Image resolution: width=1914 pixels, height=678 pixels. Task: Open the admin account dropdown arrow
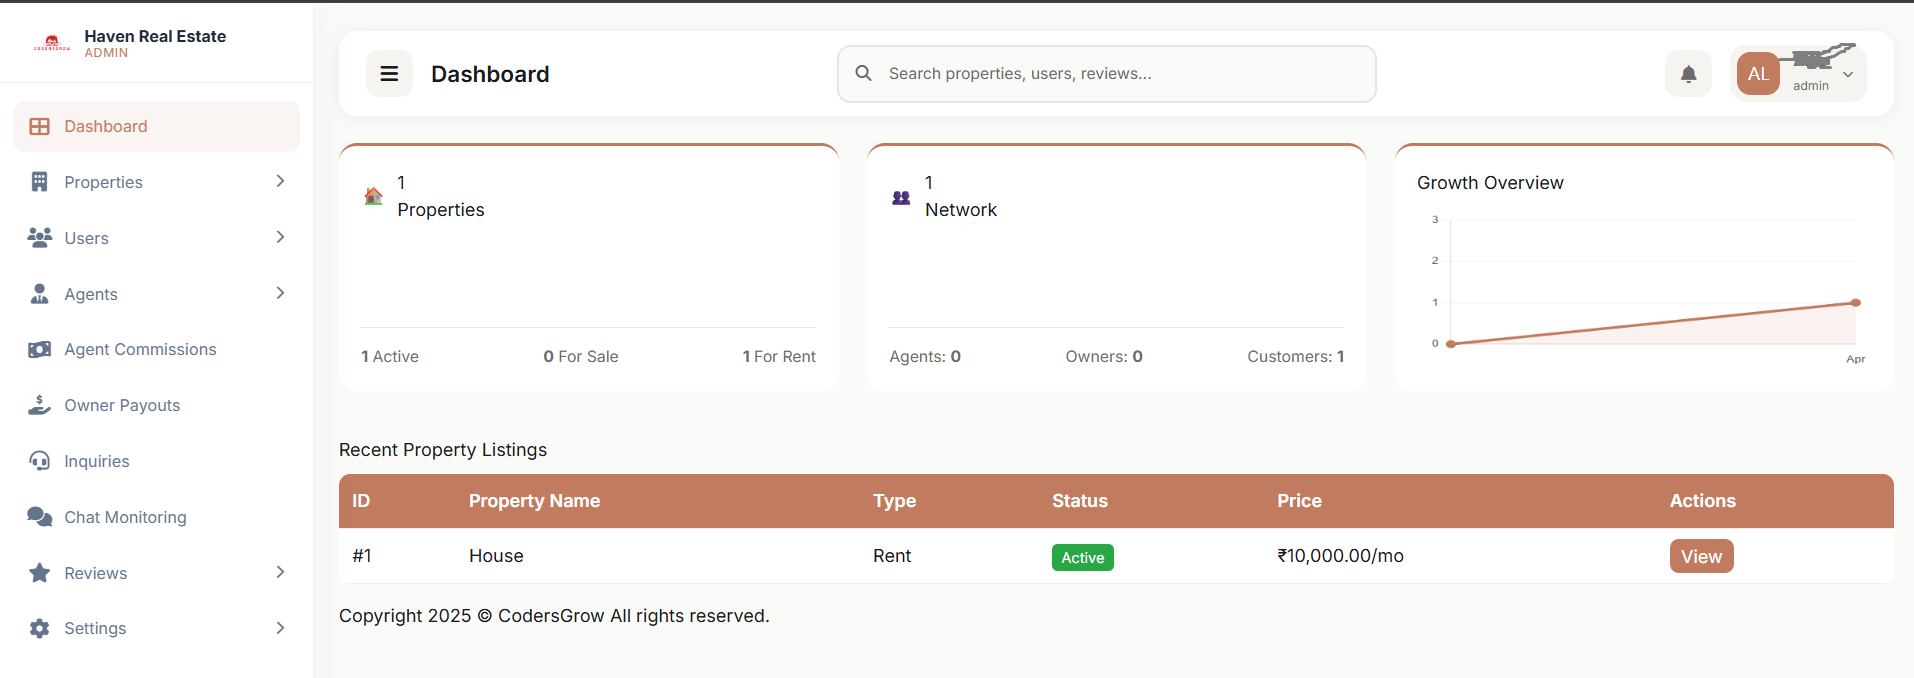click(1848, 75)
